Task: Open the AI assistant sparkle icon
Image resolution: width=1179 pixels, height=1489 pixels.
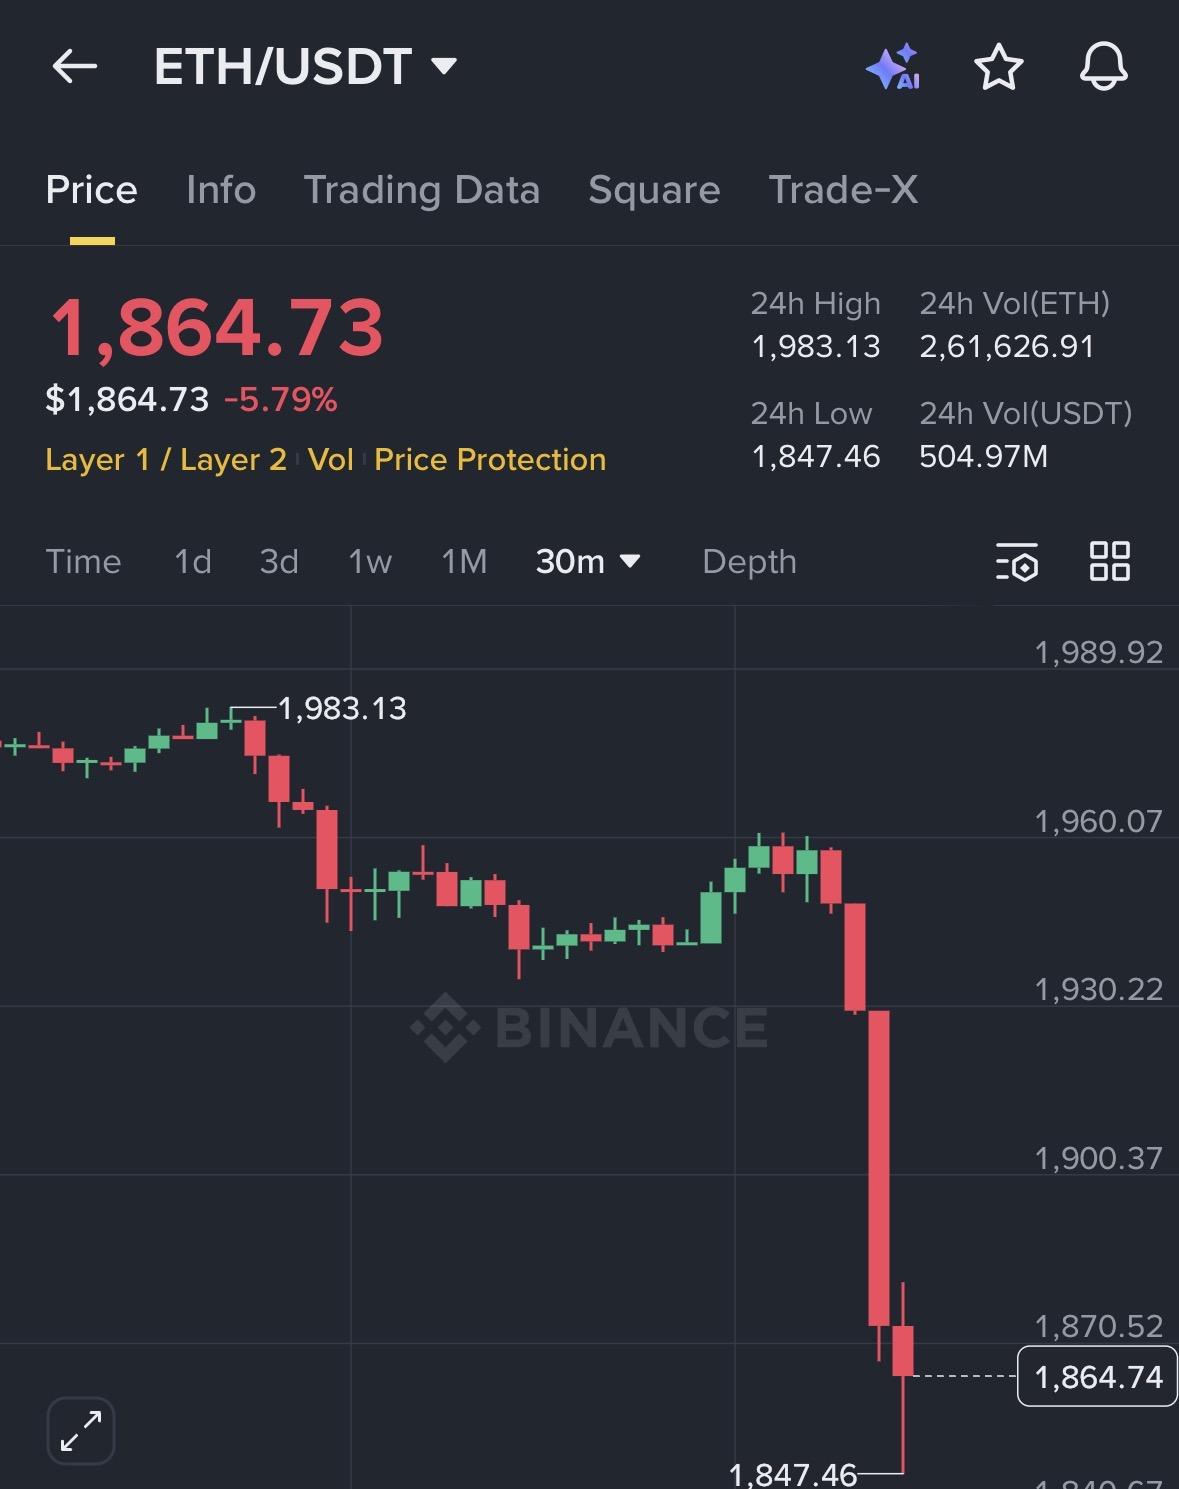Action: (892, 67)
